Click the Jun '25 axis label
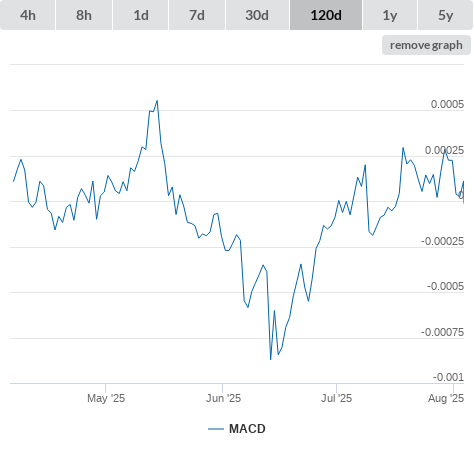Screen dimensions: 474x455 (x=223, y=398)
